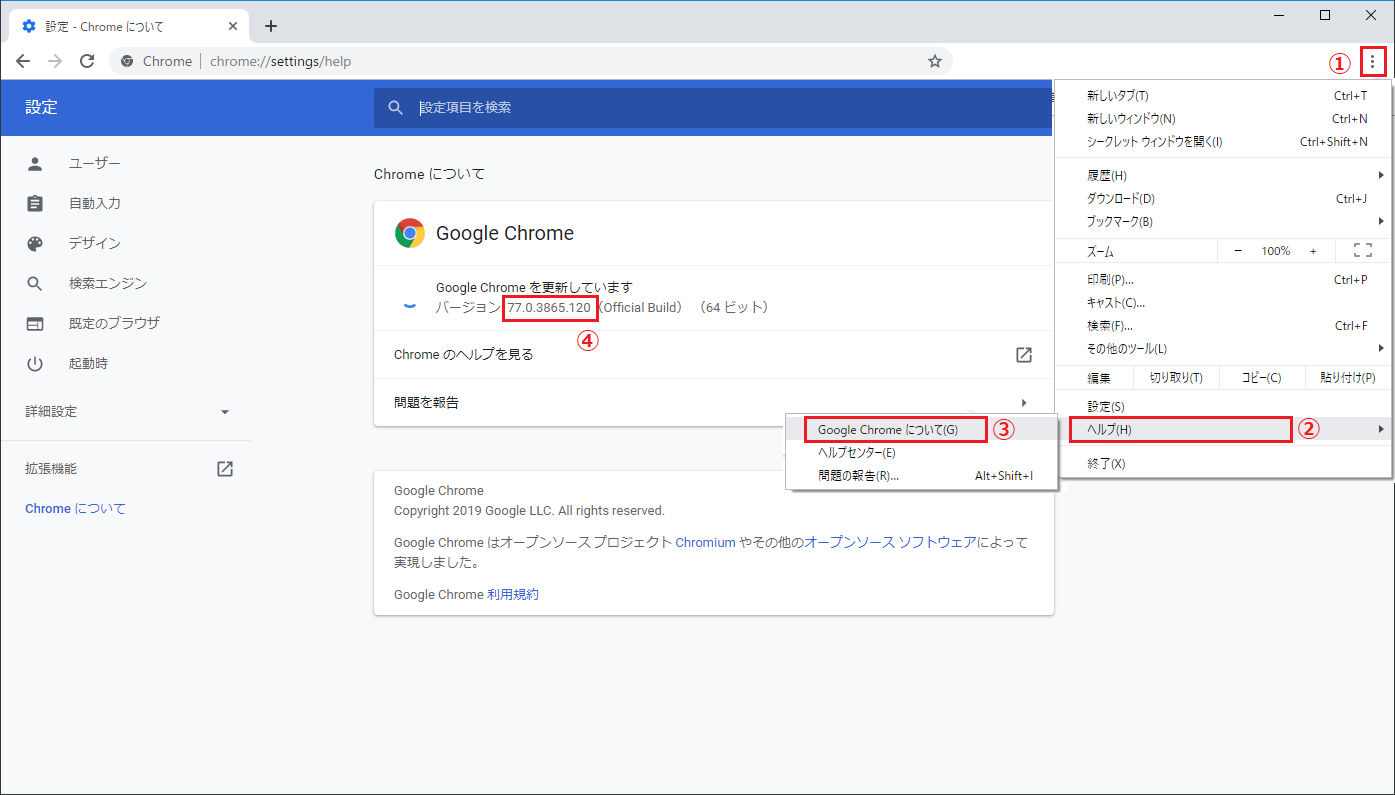
Task: Click the bookmark star in the address bar
Action: coord(934,61)
